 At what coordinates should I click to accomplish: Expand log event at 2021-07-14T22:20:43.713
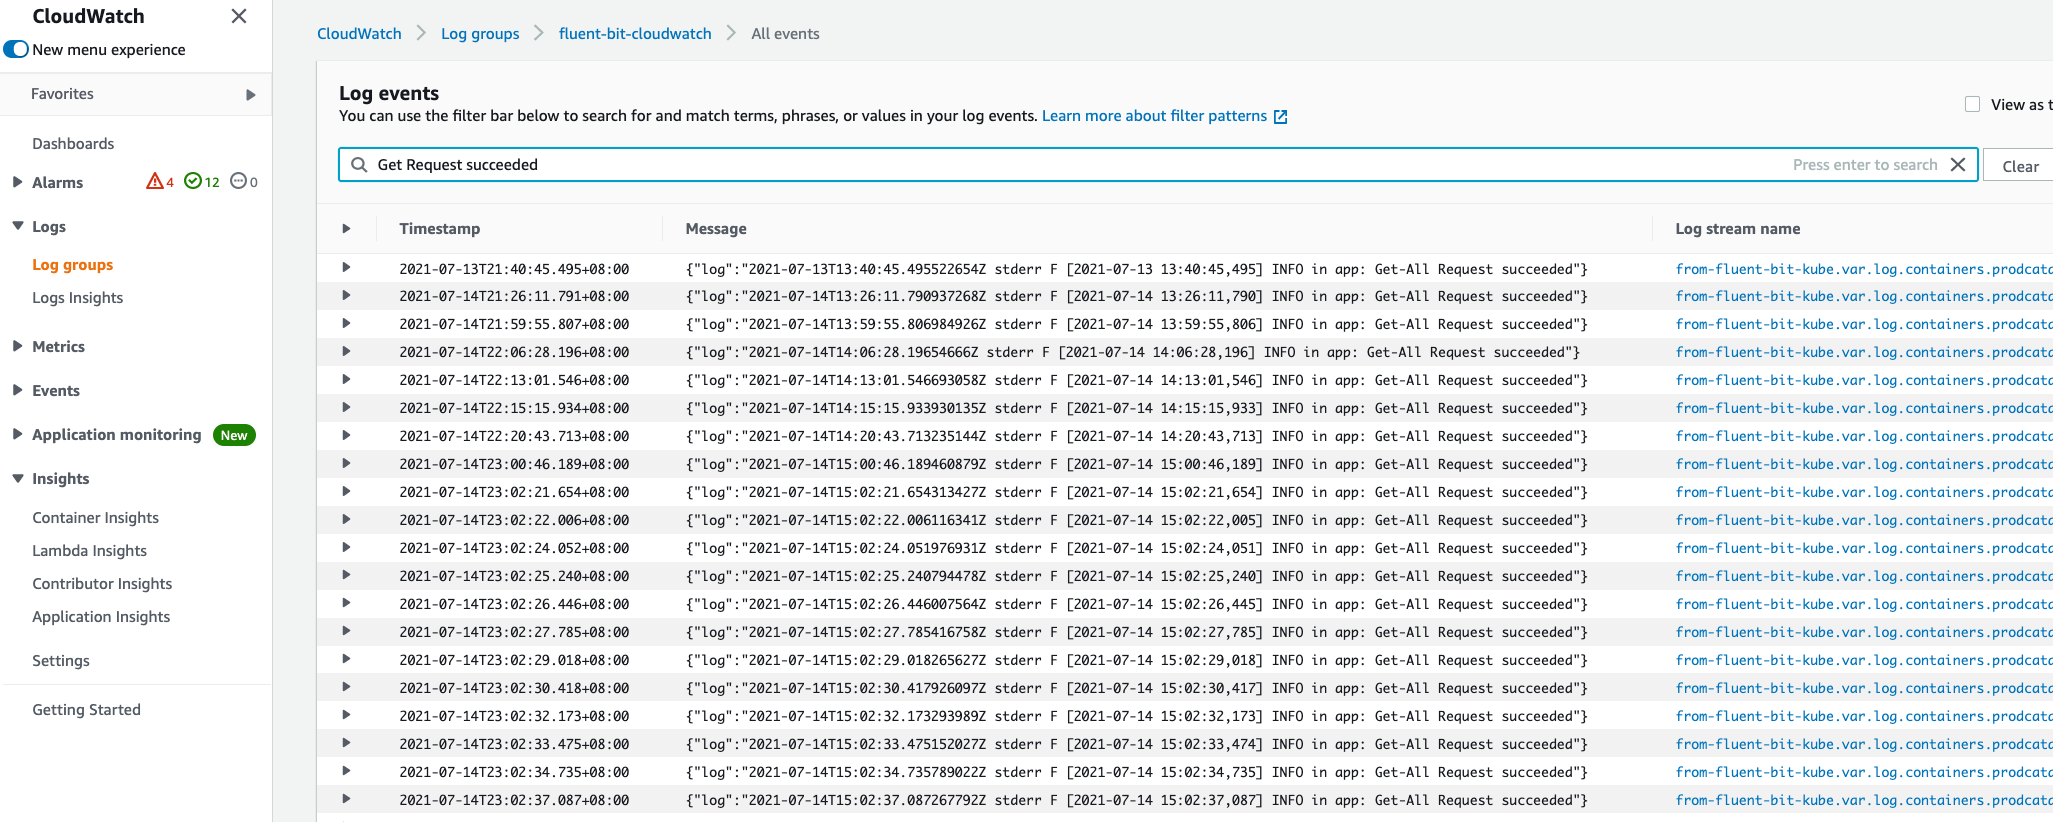click(x=346, y=435)
